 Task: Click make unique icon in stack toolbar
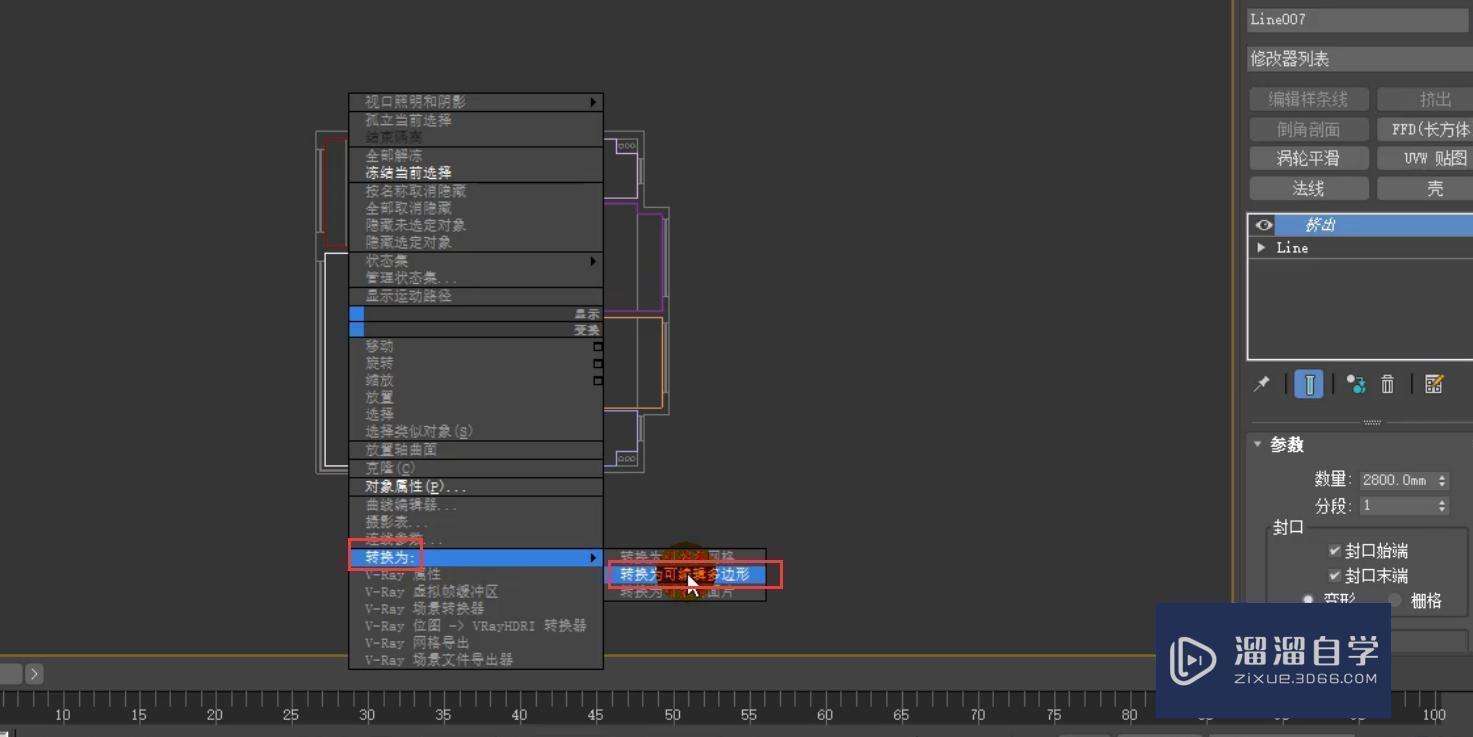point(1356,384)
